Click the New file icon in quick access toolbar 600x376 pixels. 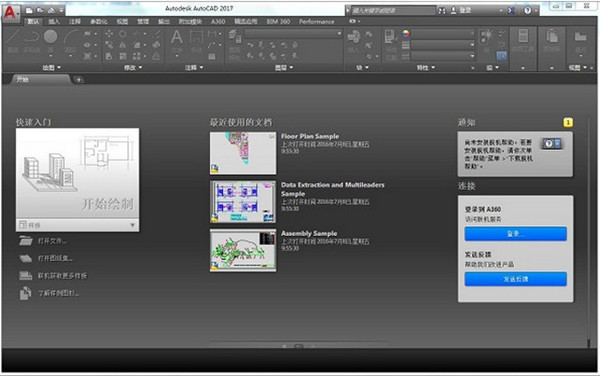coord(29,10)
